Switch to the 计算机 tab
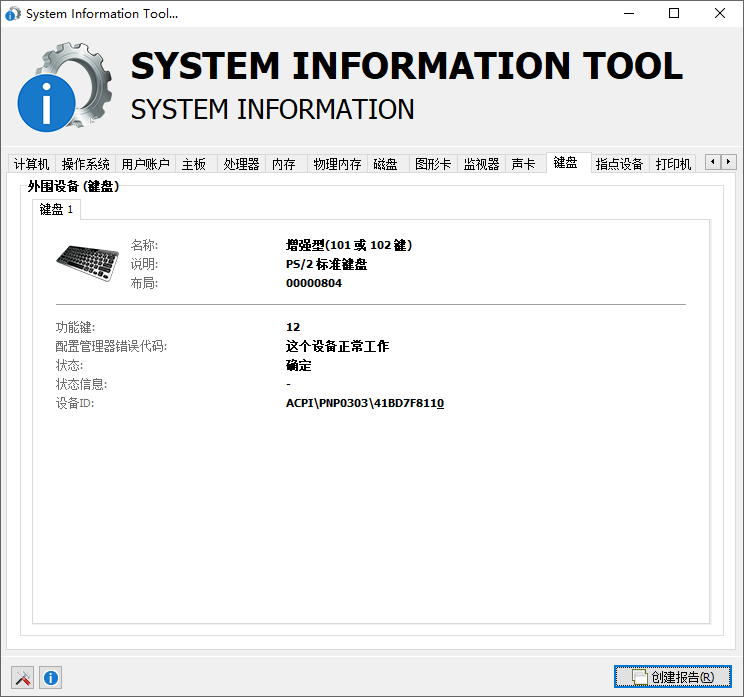The image size is (744, 697). [32, 164]
